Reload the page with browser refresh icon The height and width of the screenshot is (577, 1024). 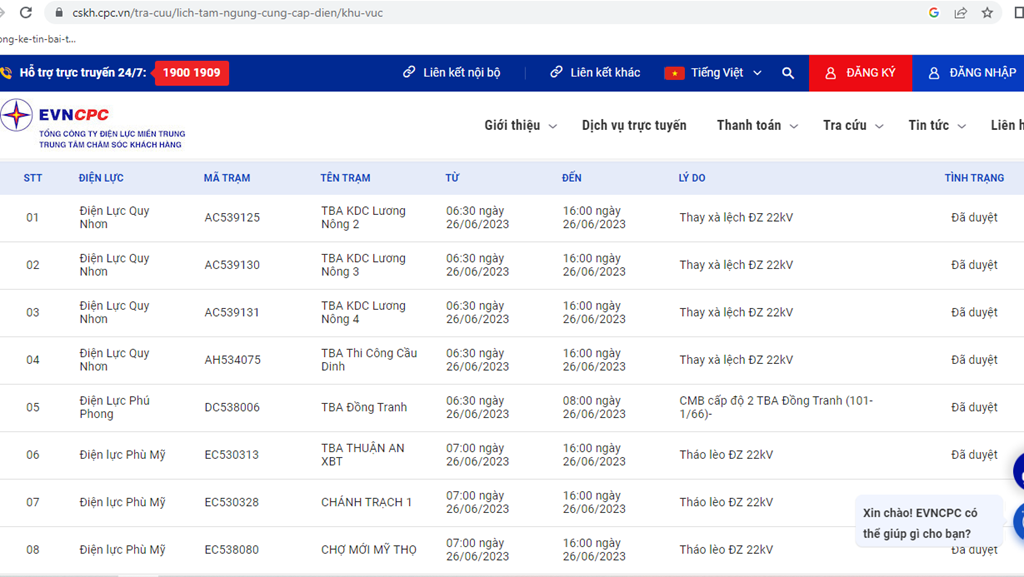[26, 13]
